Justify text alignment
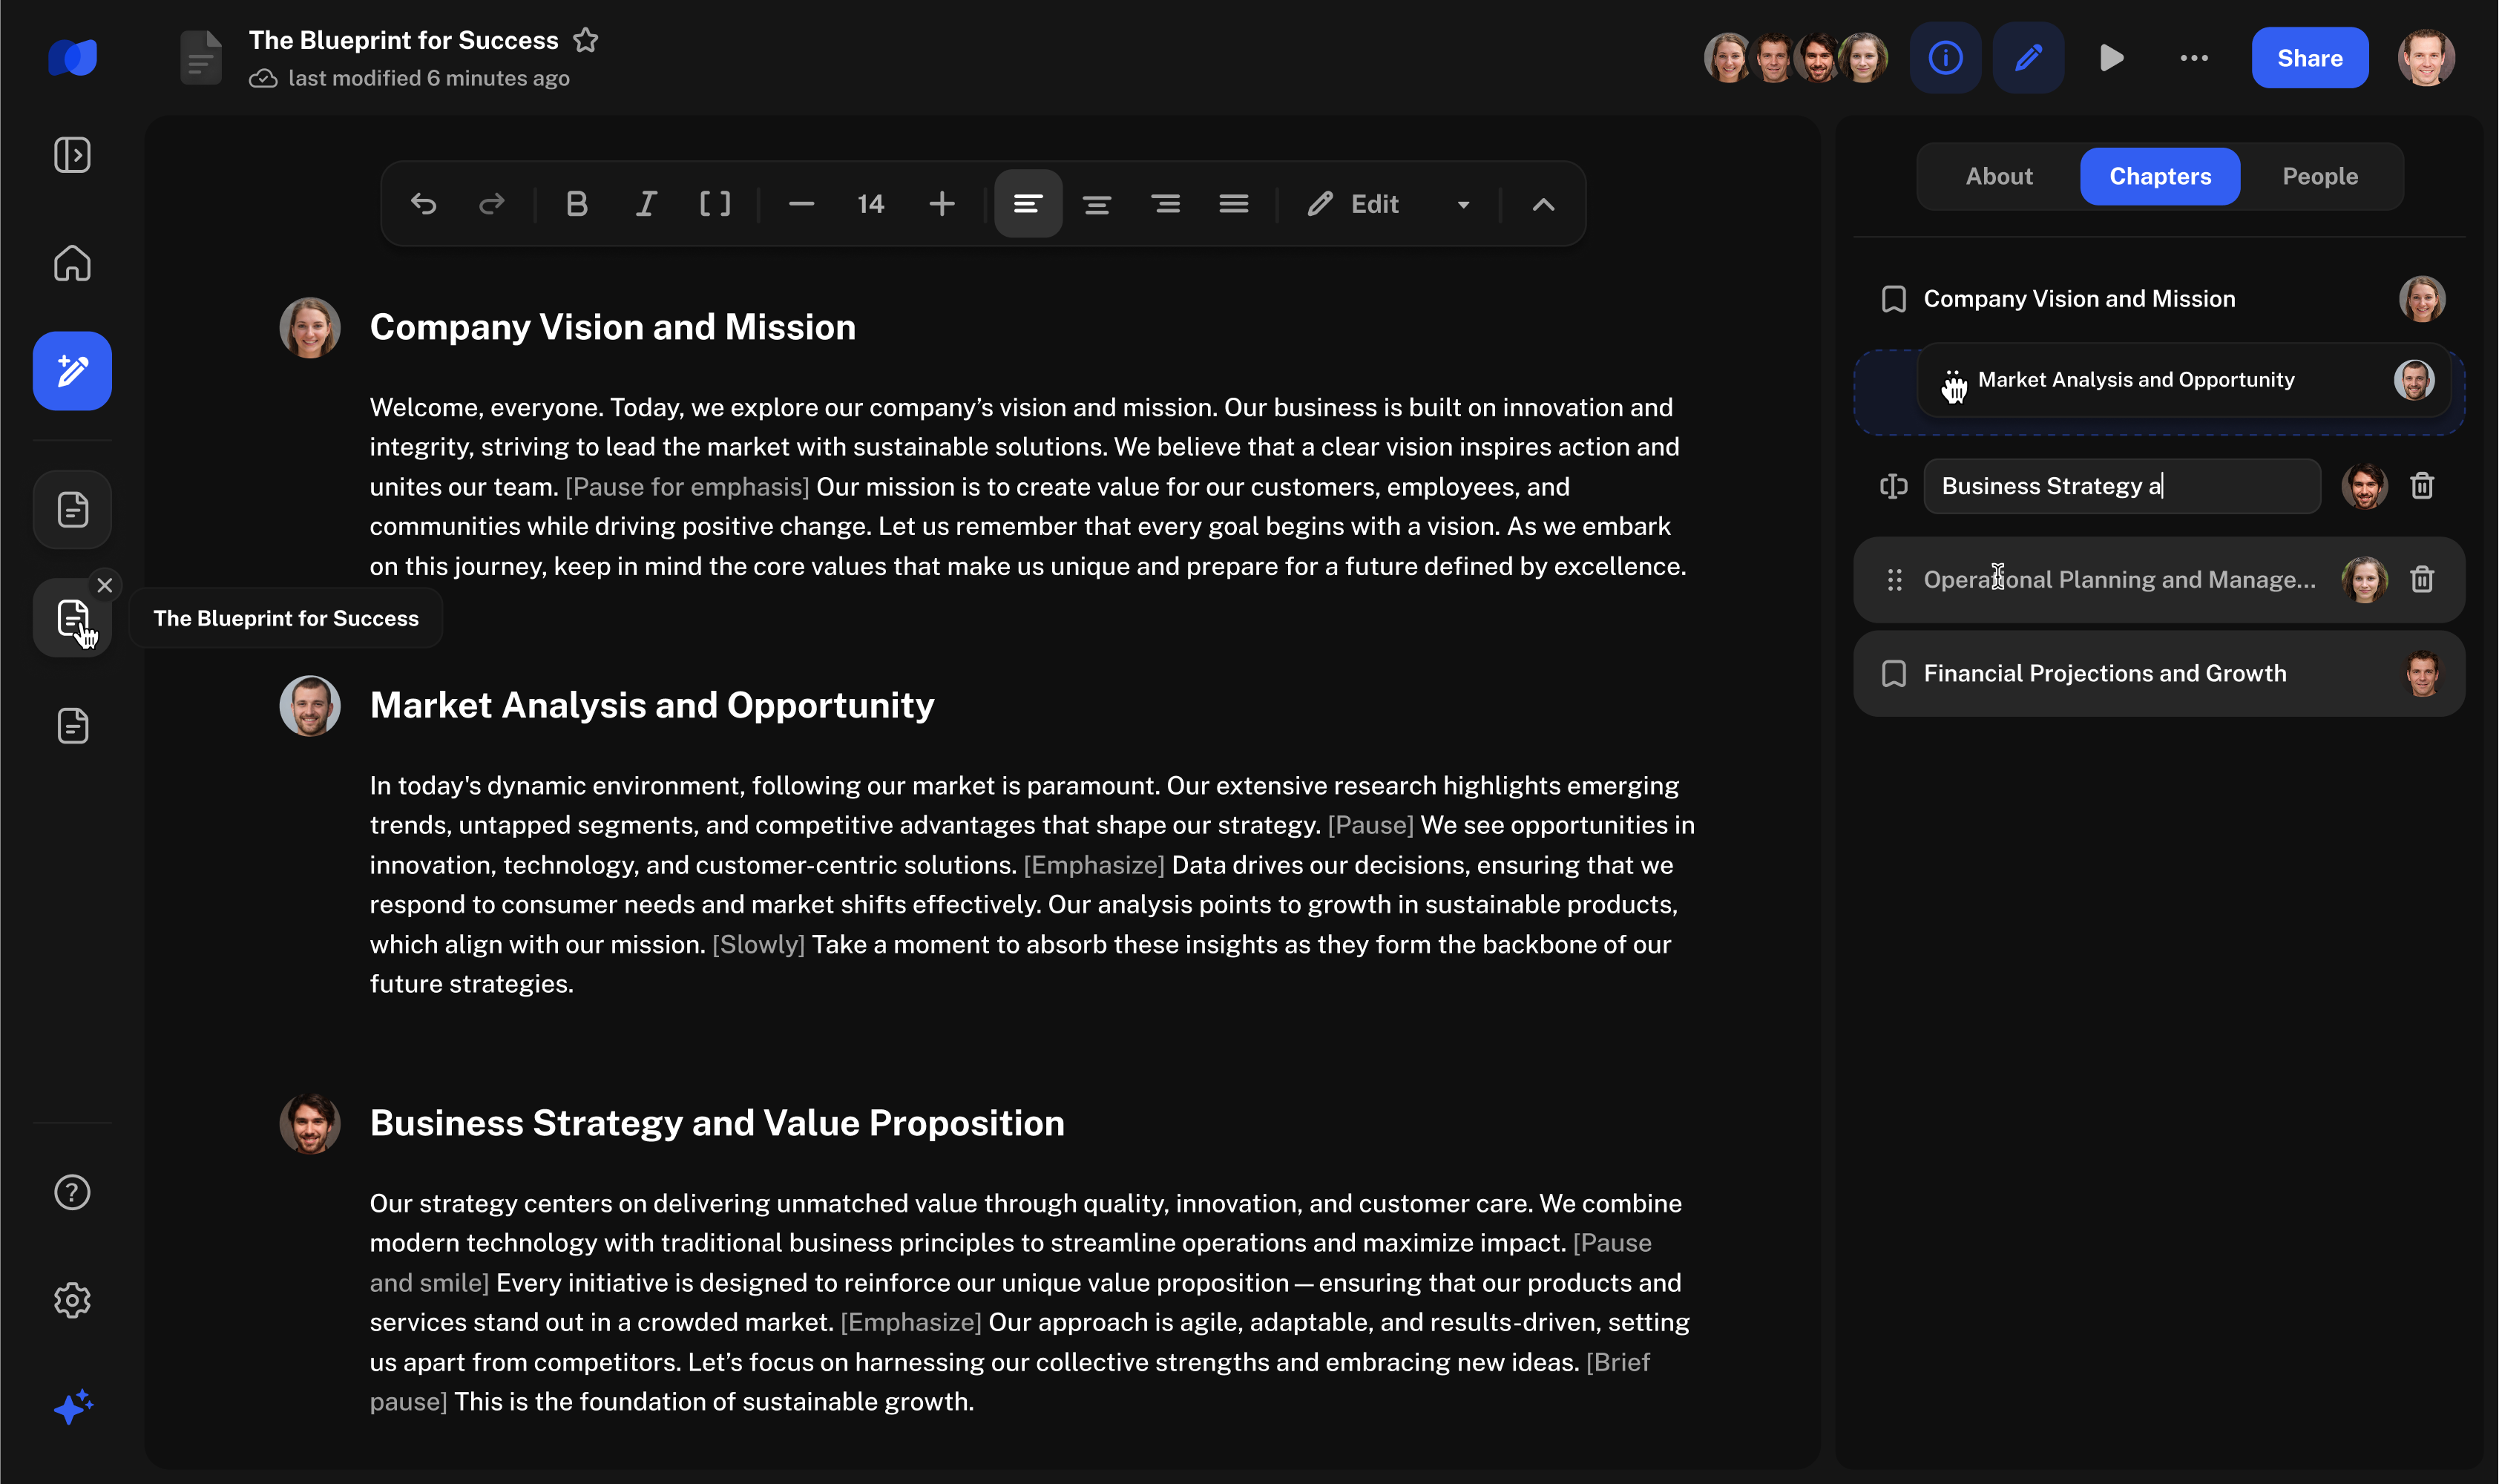The image size is (2499, 1484). click(x=1234, y=204)
